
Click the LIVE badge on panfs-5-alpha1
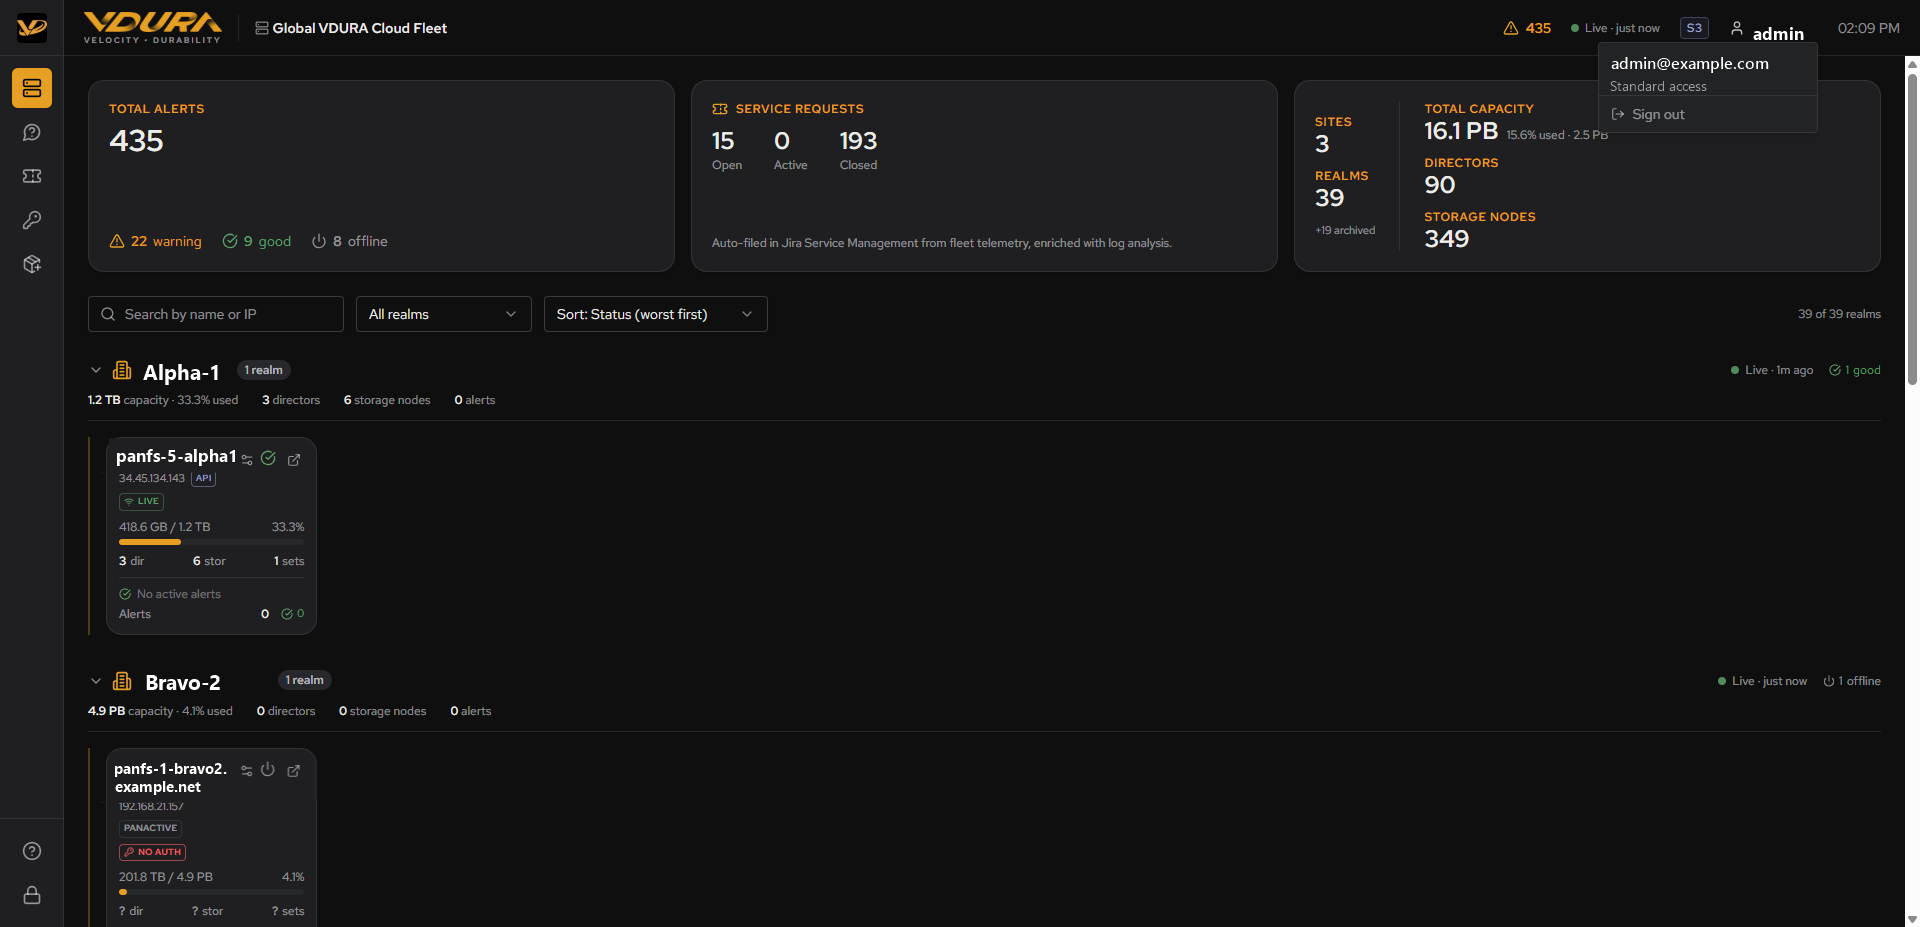pos(141,501)
